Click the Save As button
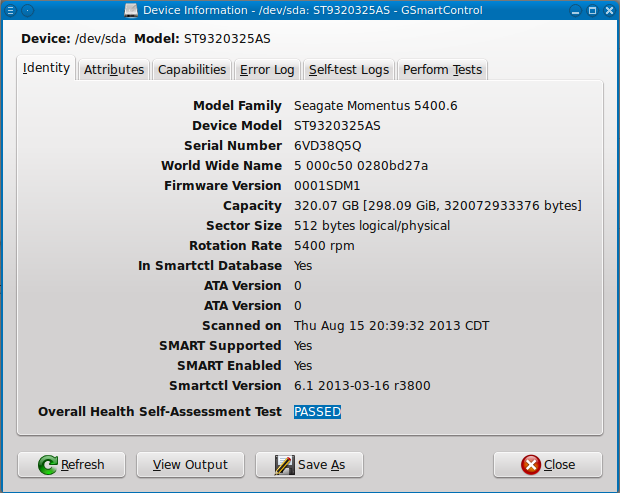This screenshot has height=493, width=620. pos(309,465)
